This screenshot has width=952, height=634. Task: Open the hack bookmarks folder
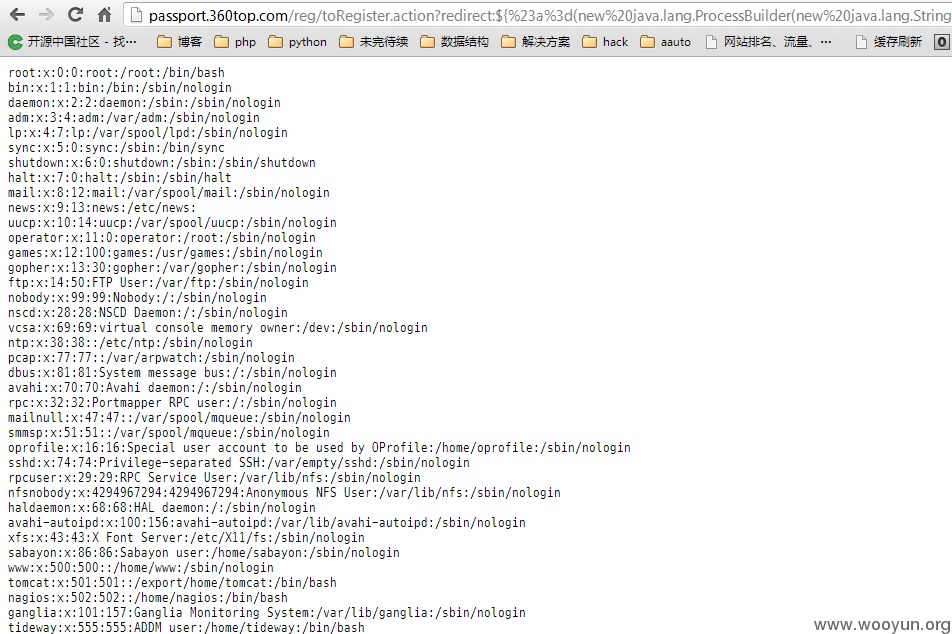click(x=605, y=42)
